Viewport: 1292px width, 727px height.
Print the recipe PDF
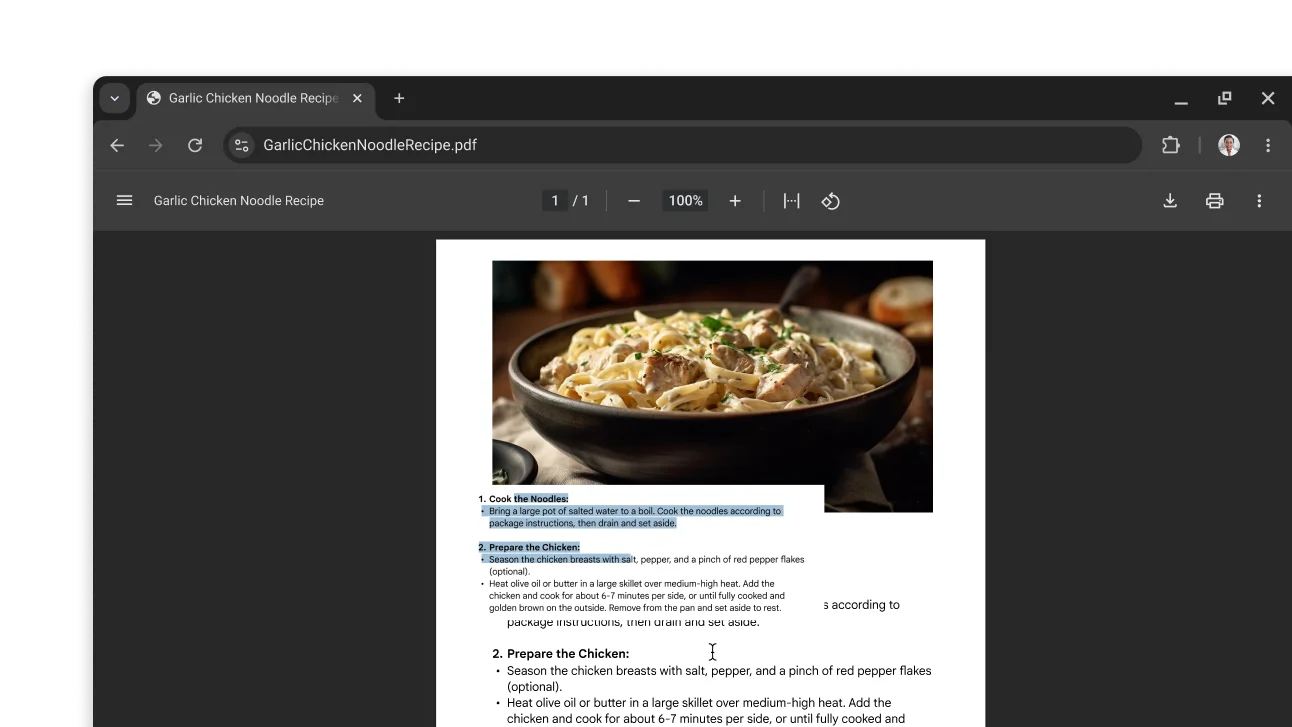[1214, 200]
